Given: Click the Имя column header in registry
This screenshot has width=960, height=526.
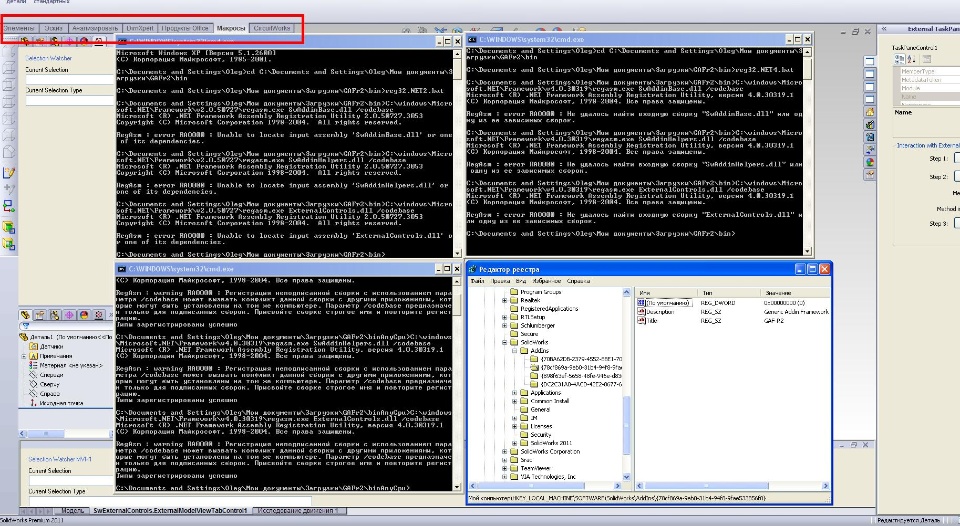Looking at the screenshot, I should (667, 293).
